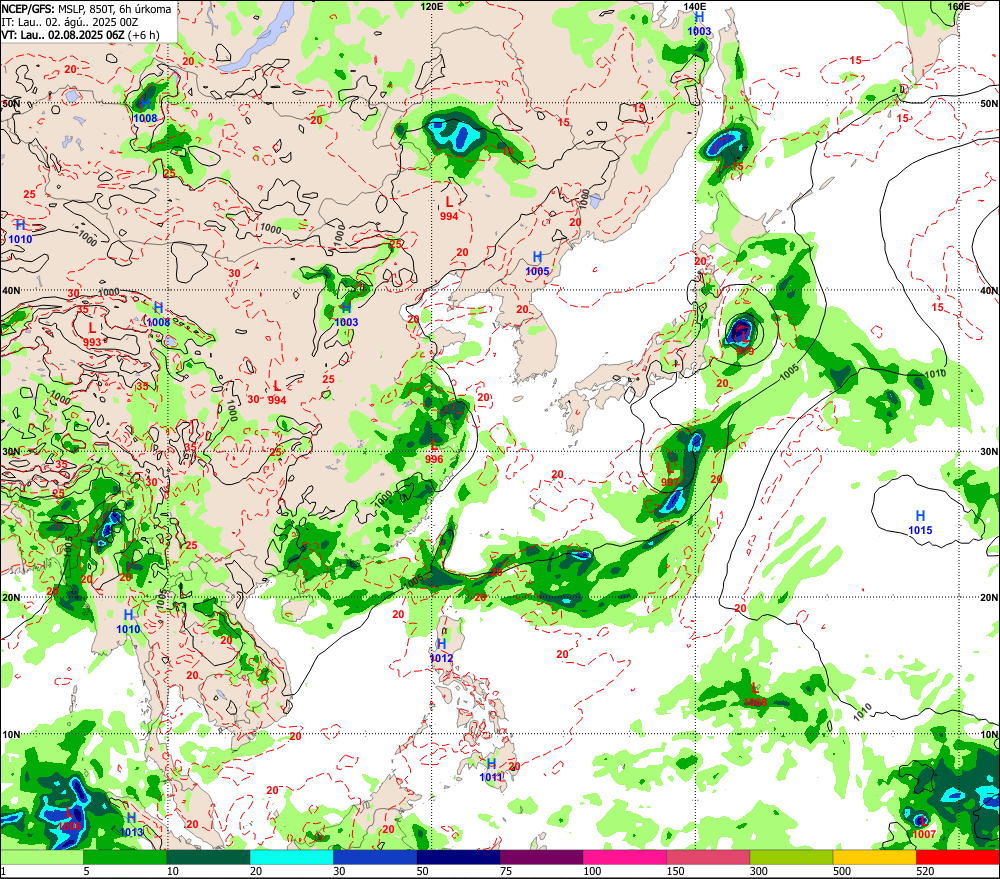Click the green 5–10 legend swatch
The width and height of the screenshot is (1000, 879).
click(124, 857)
